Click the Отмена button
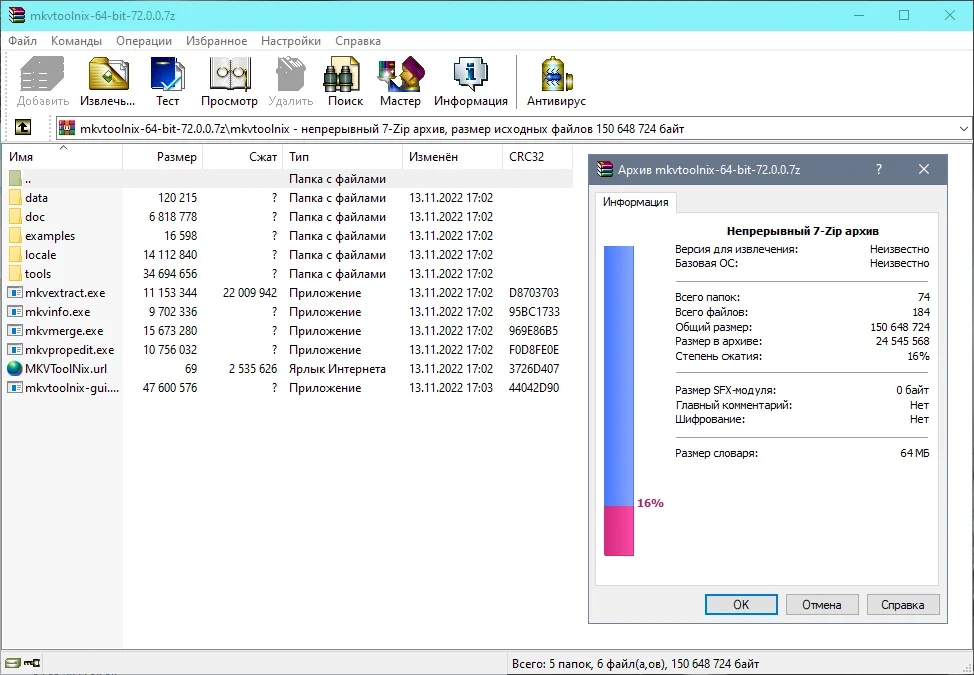This screenshot has height=675, width=974. 822,604
